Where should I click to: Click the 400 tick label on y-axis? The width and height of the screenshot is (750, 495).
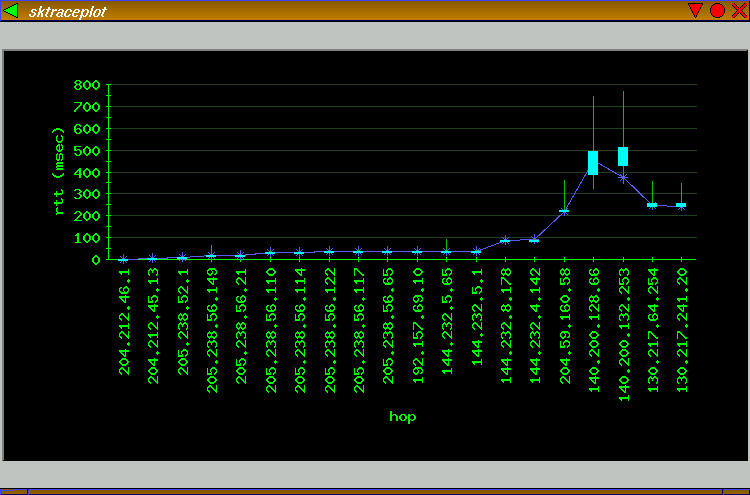click(87, 172)
